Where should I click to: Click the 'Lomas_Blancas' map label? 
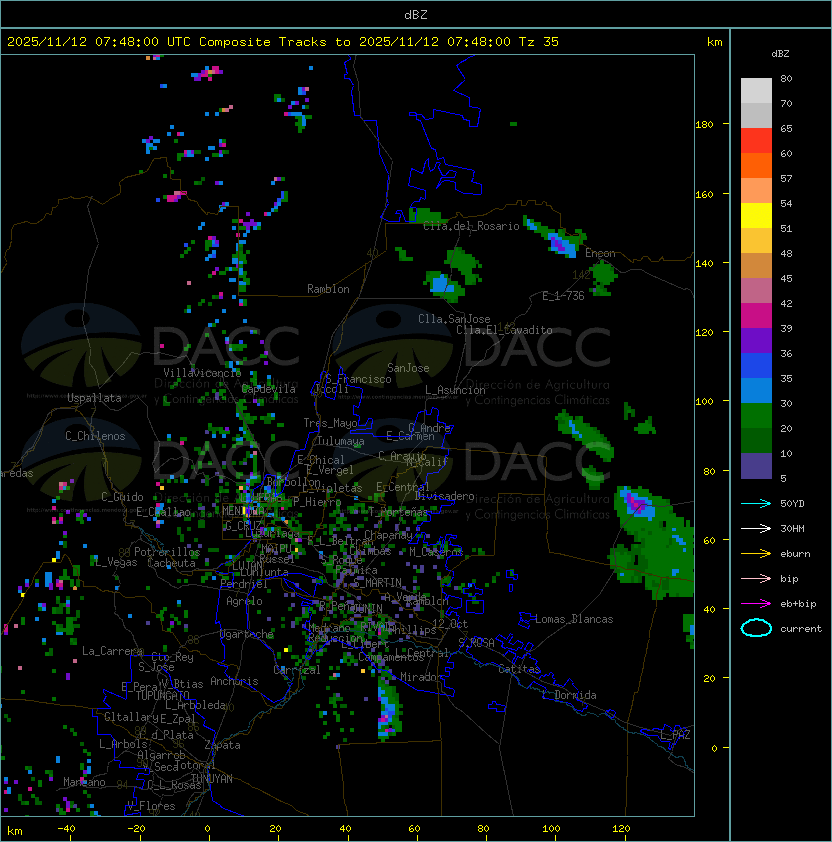(574, 620)
